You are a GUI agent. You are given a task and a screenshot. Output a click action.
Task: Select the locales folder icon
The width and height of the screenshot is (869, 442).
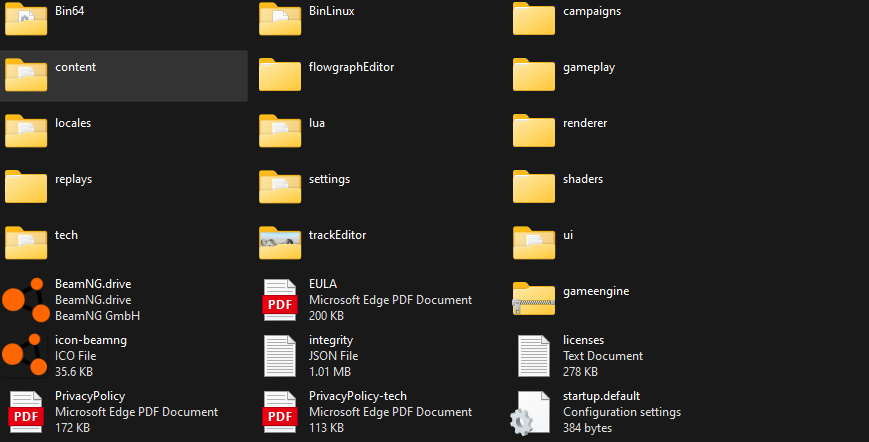coord(26,131)
